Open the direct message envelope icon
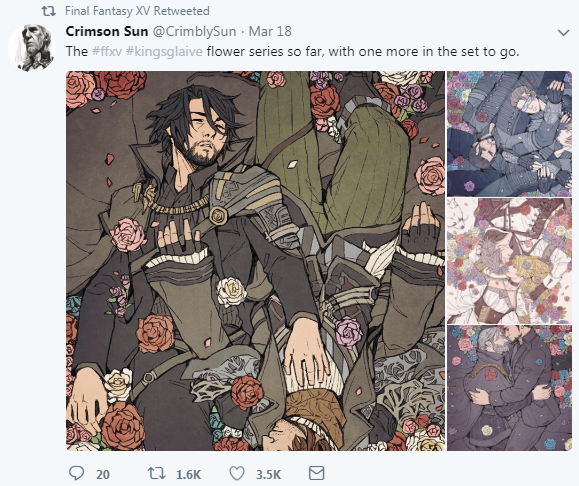579x486 pixels. (316, 473)
